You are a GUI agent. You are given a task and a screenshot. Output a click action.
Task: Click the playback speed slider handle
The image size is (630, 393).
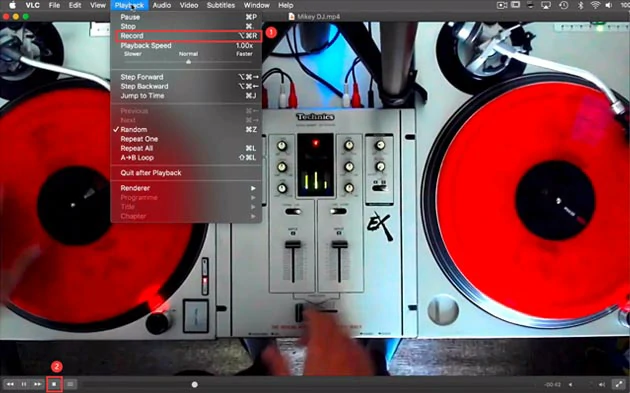(x=188, y=62)
